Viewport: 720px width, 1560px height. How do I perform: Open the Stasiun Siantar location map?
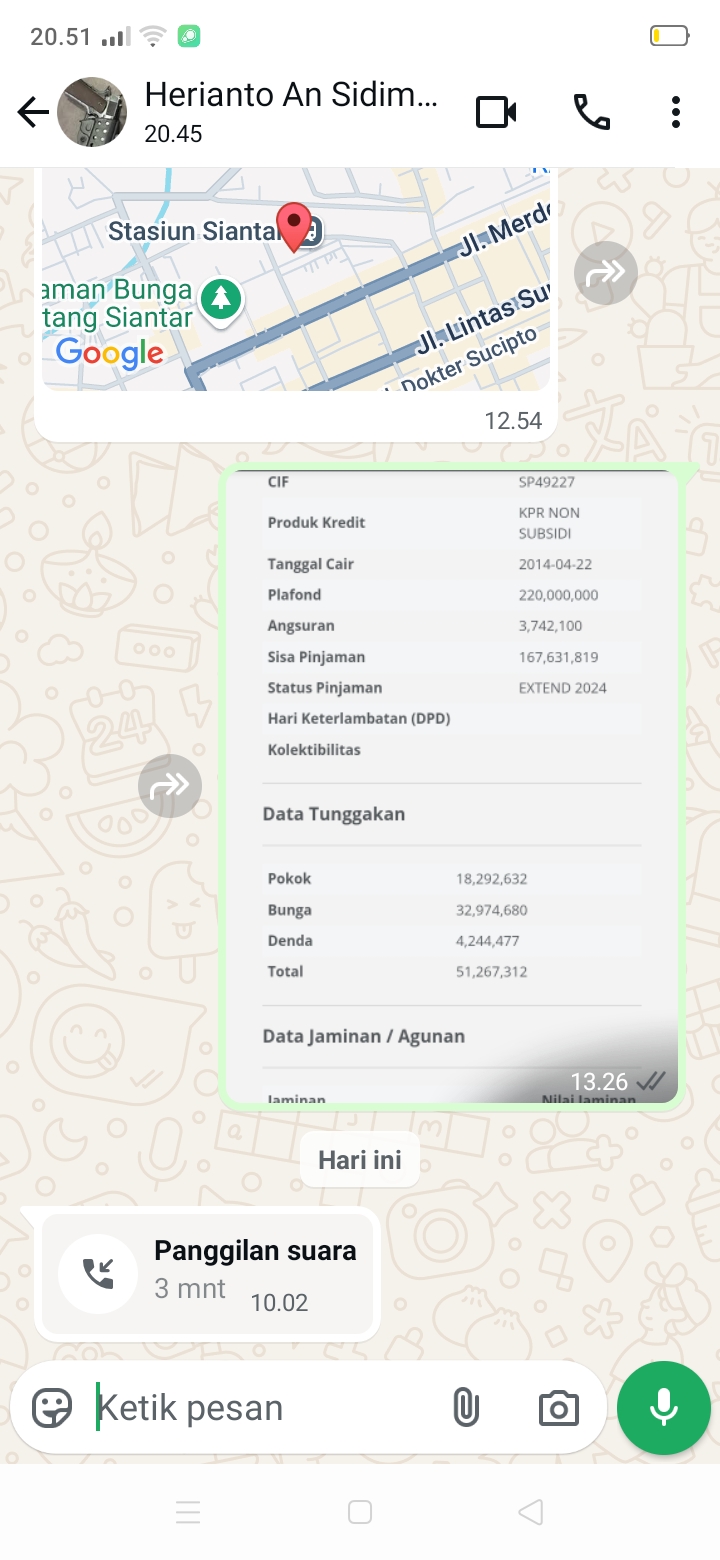click(x=296, y=280)
